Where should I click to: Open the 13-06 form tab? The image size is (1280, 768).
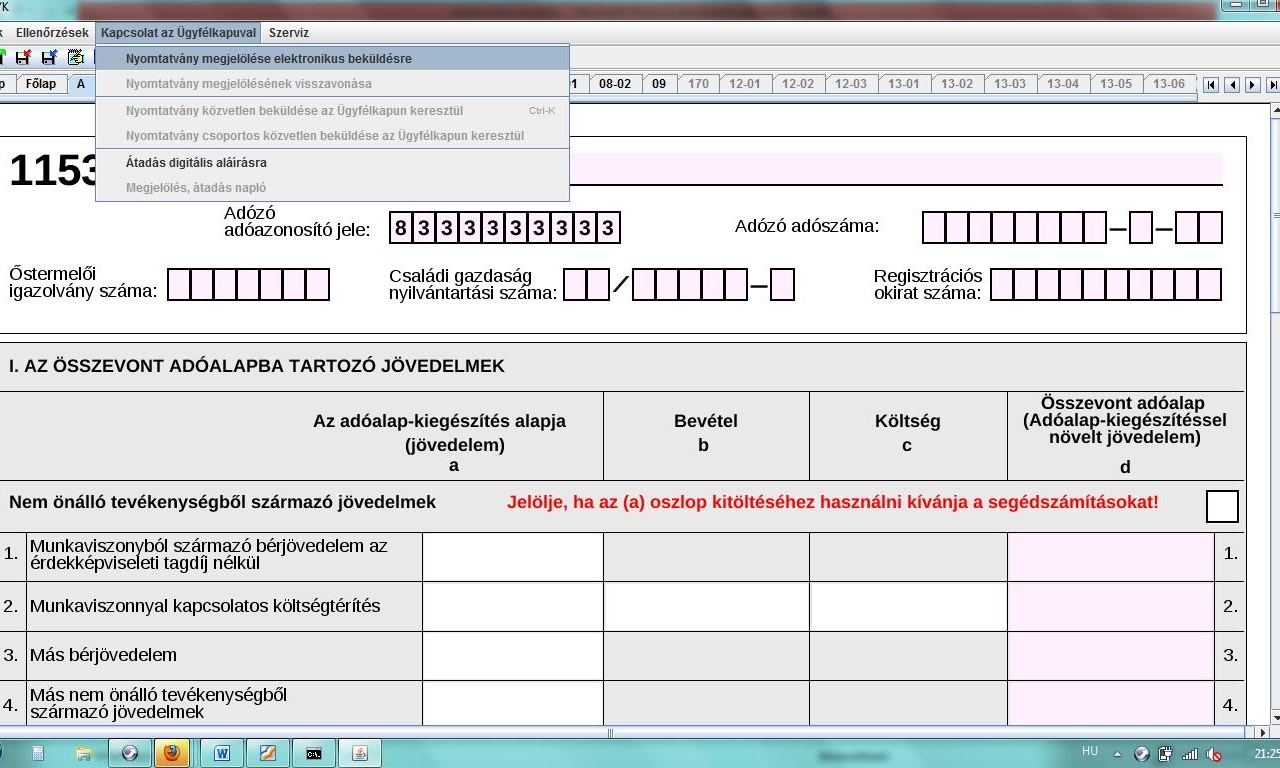pos(1169,84)
